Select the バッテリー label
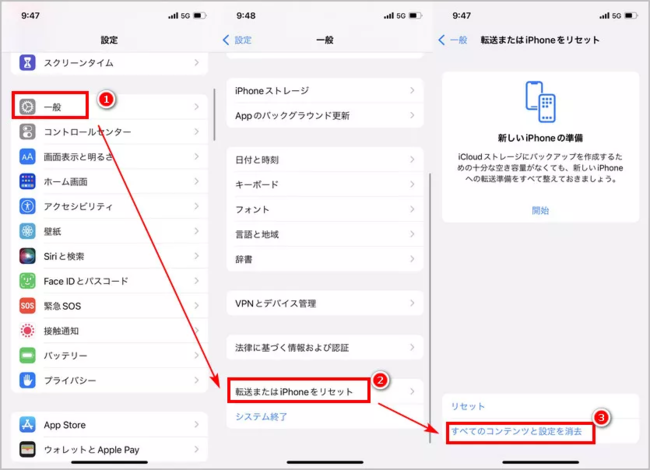This screenshot has width=650, height=471. click(65, 356)
